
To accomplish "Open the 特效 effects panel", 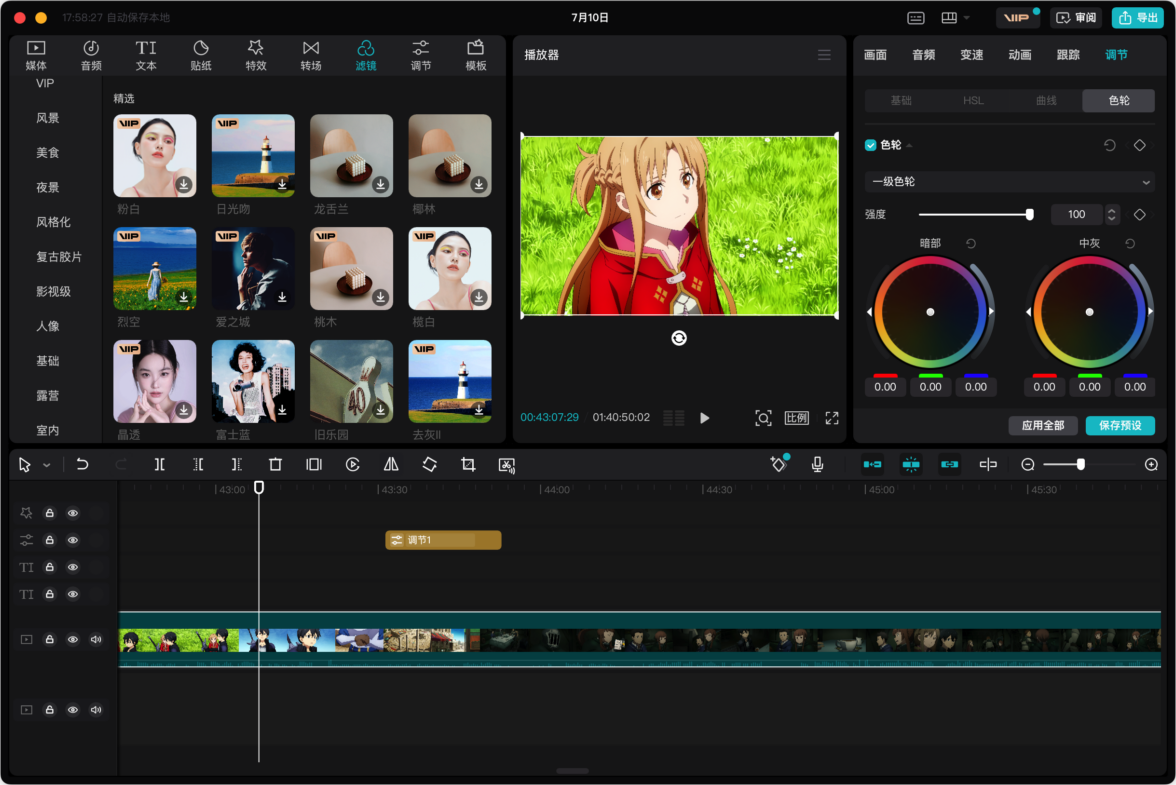I will [x=256, y=55].
